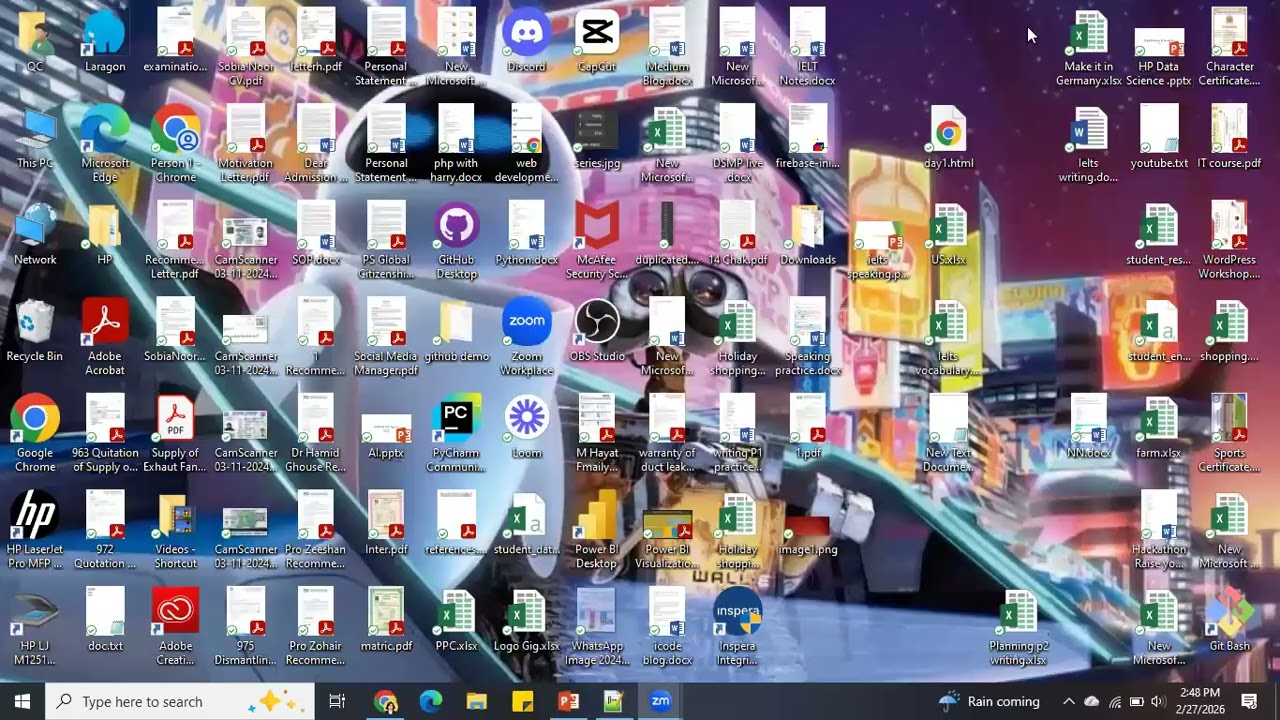This screenshot has height=720, width=1280.
Task: Open Sticky Notes from the taskbar
Action: click(522, 701)
